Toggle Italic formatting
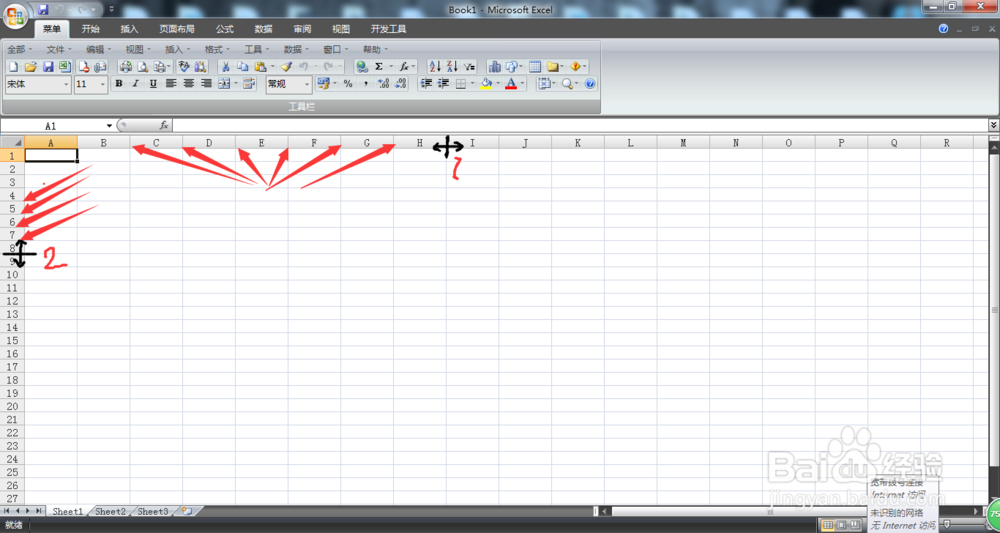 [136, 84]
